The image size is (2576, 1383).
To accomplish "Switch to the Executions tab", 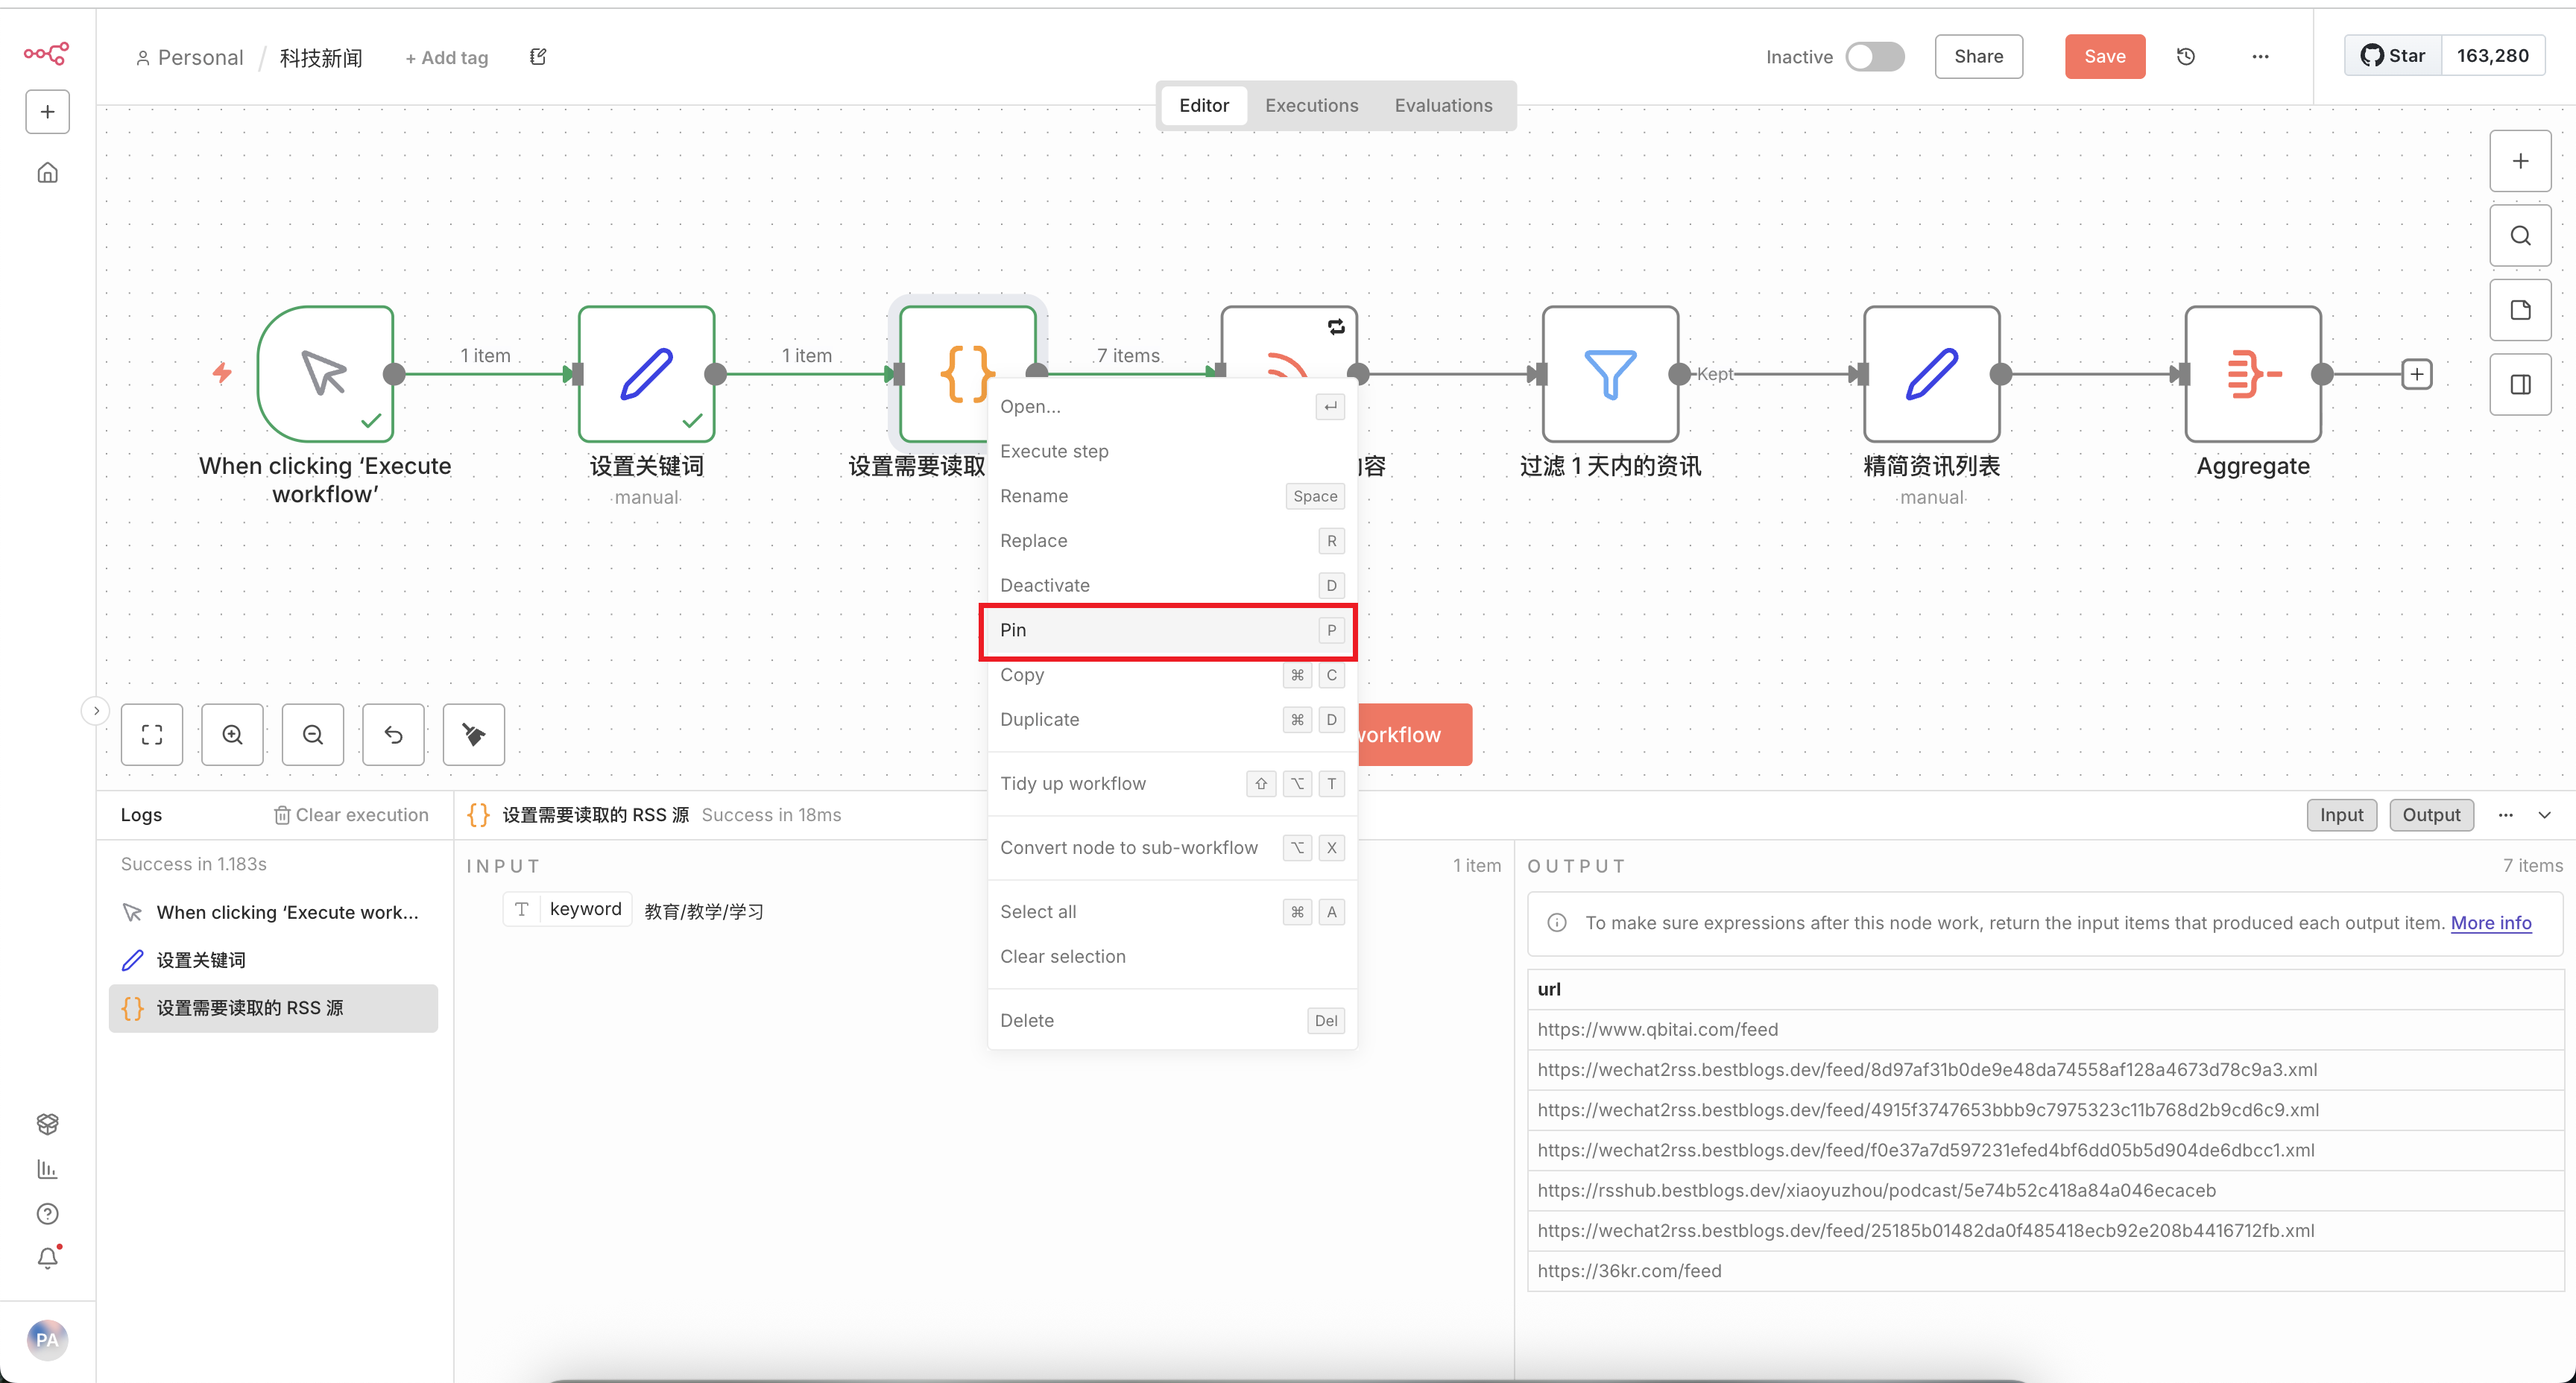I will coord(1311,105).
